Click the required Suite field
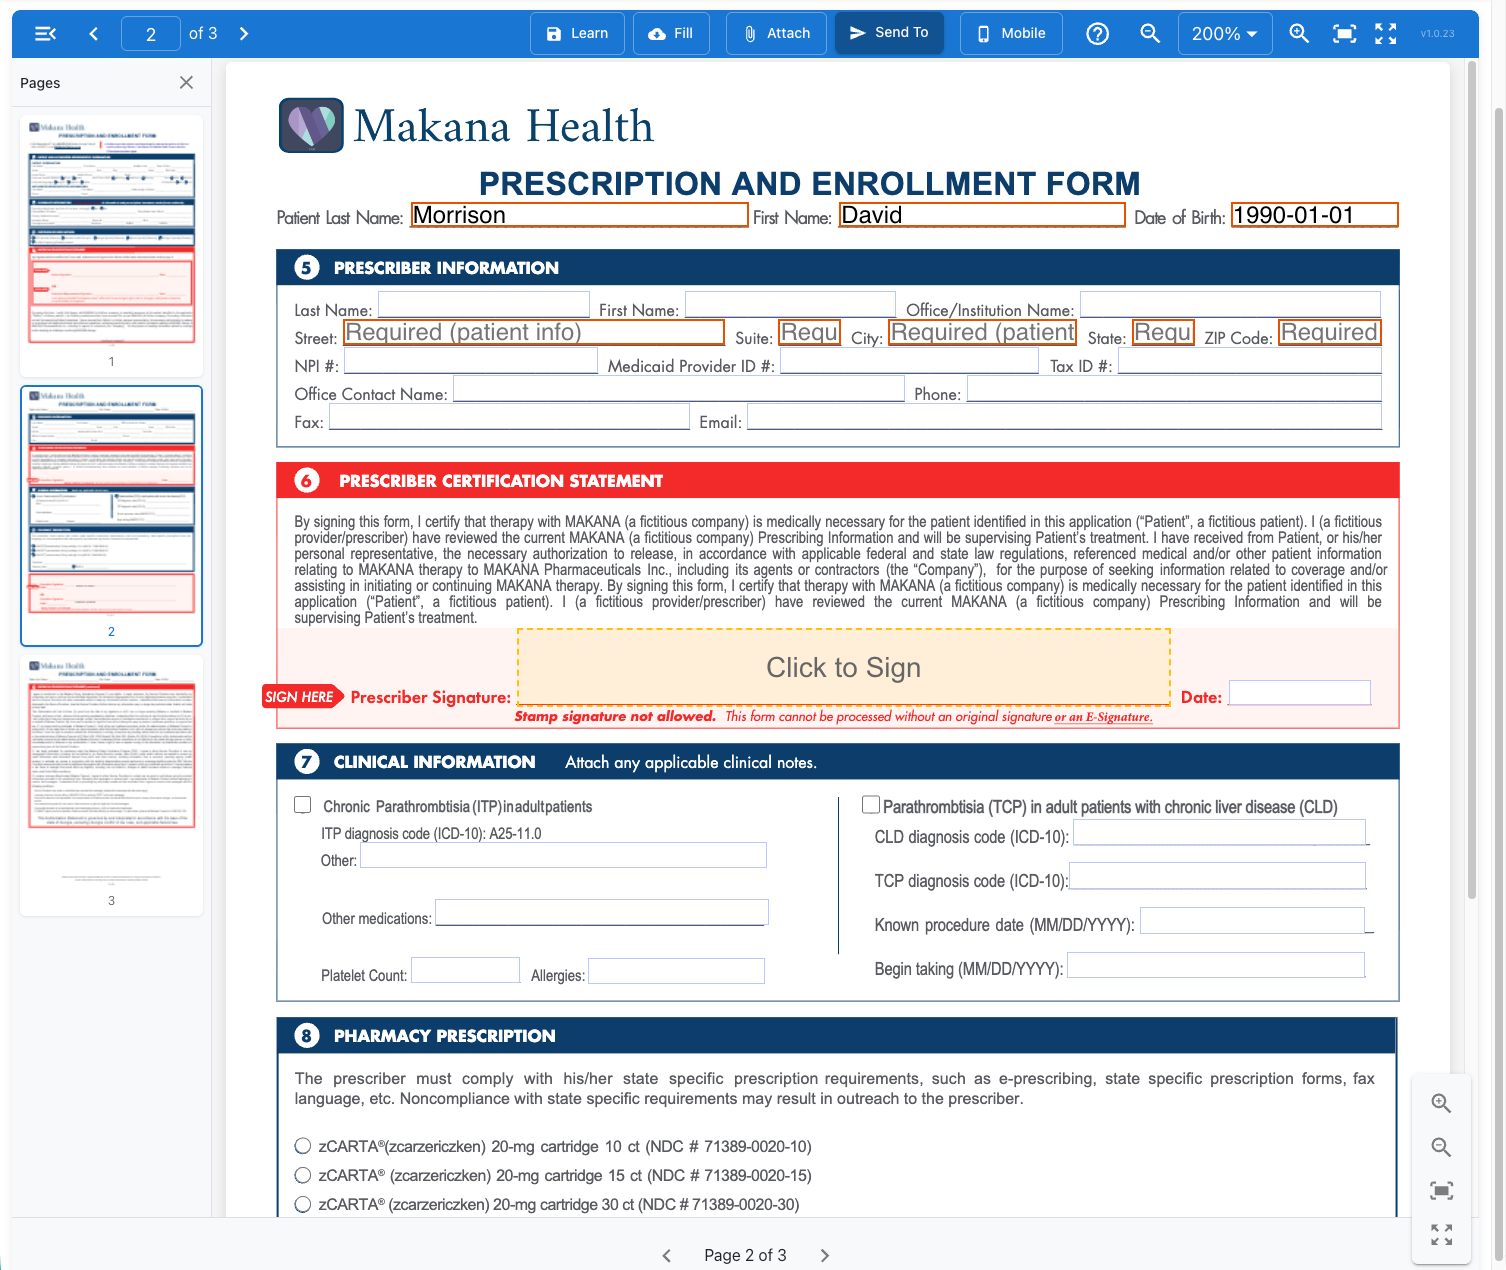This screenshot has height=1270, width=1506. click(x=810, y=333)
